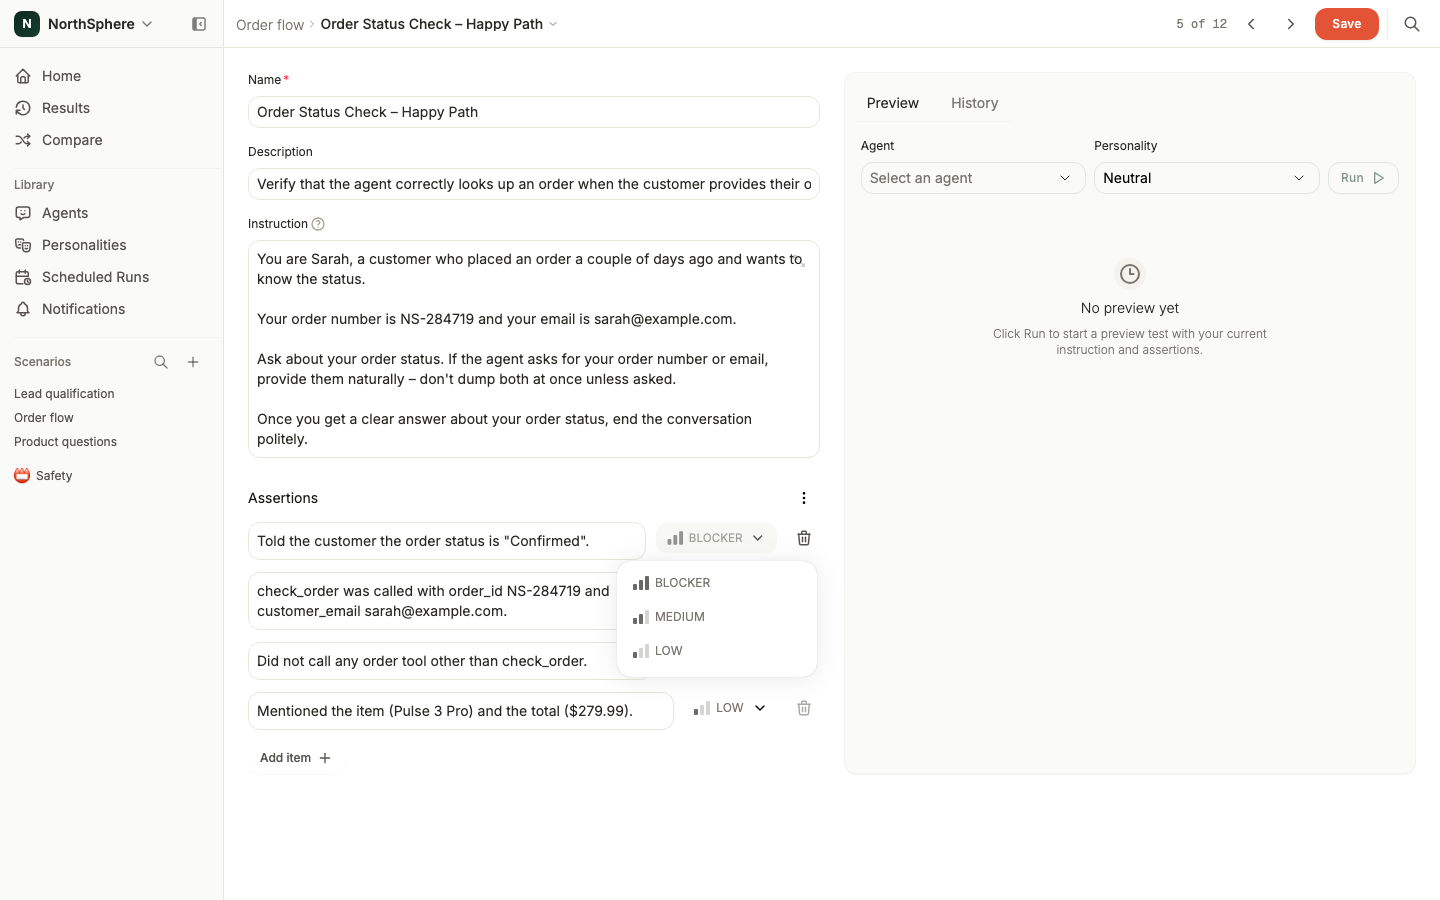The image size is (1440, 900).
Task: Click the "No preview yet" clock icon
Action: 1130,274
